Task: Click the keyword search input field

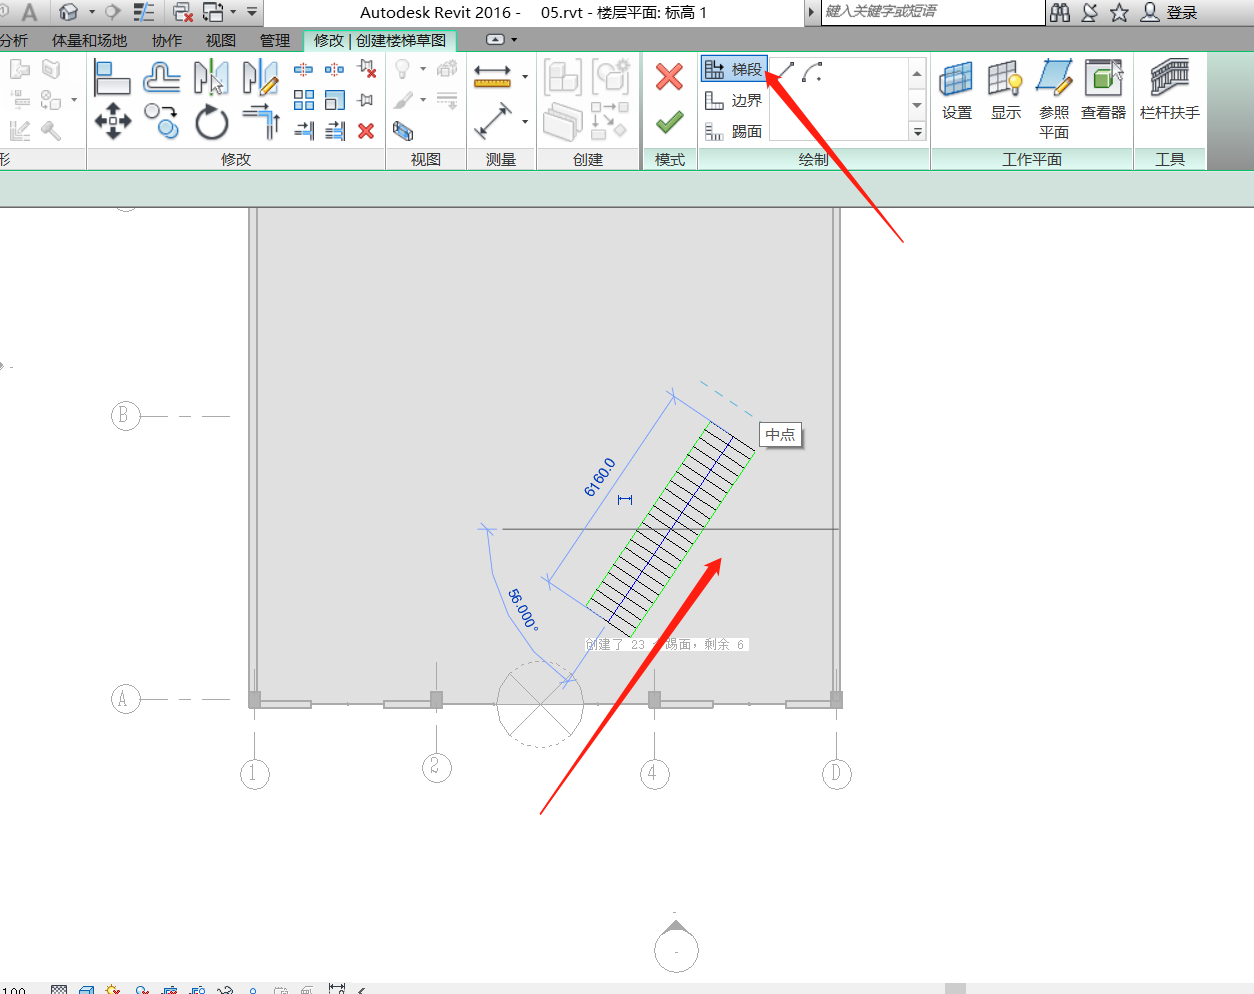Action: click(x=930, y=12)
